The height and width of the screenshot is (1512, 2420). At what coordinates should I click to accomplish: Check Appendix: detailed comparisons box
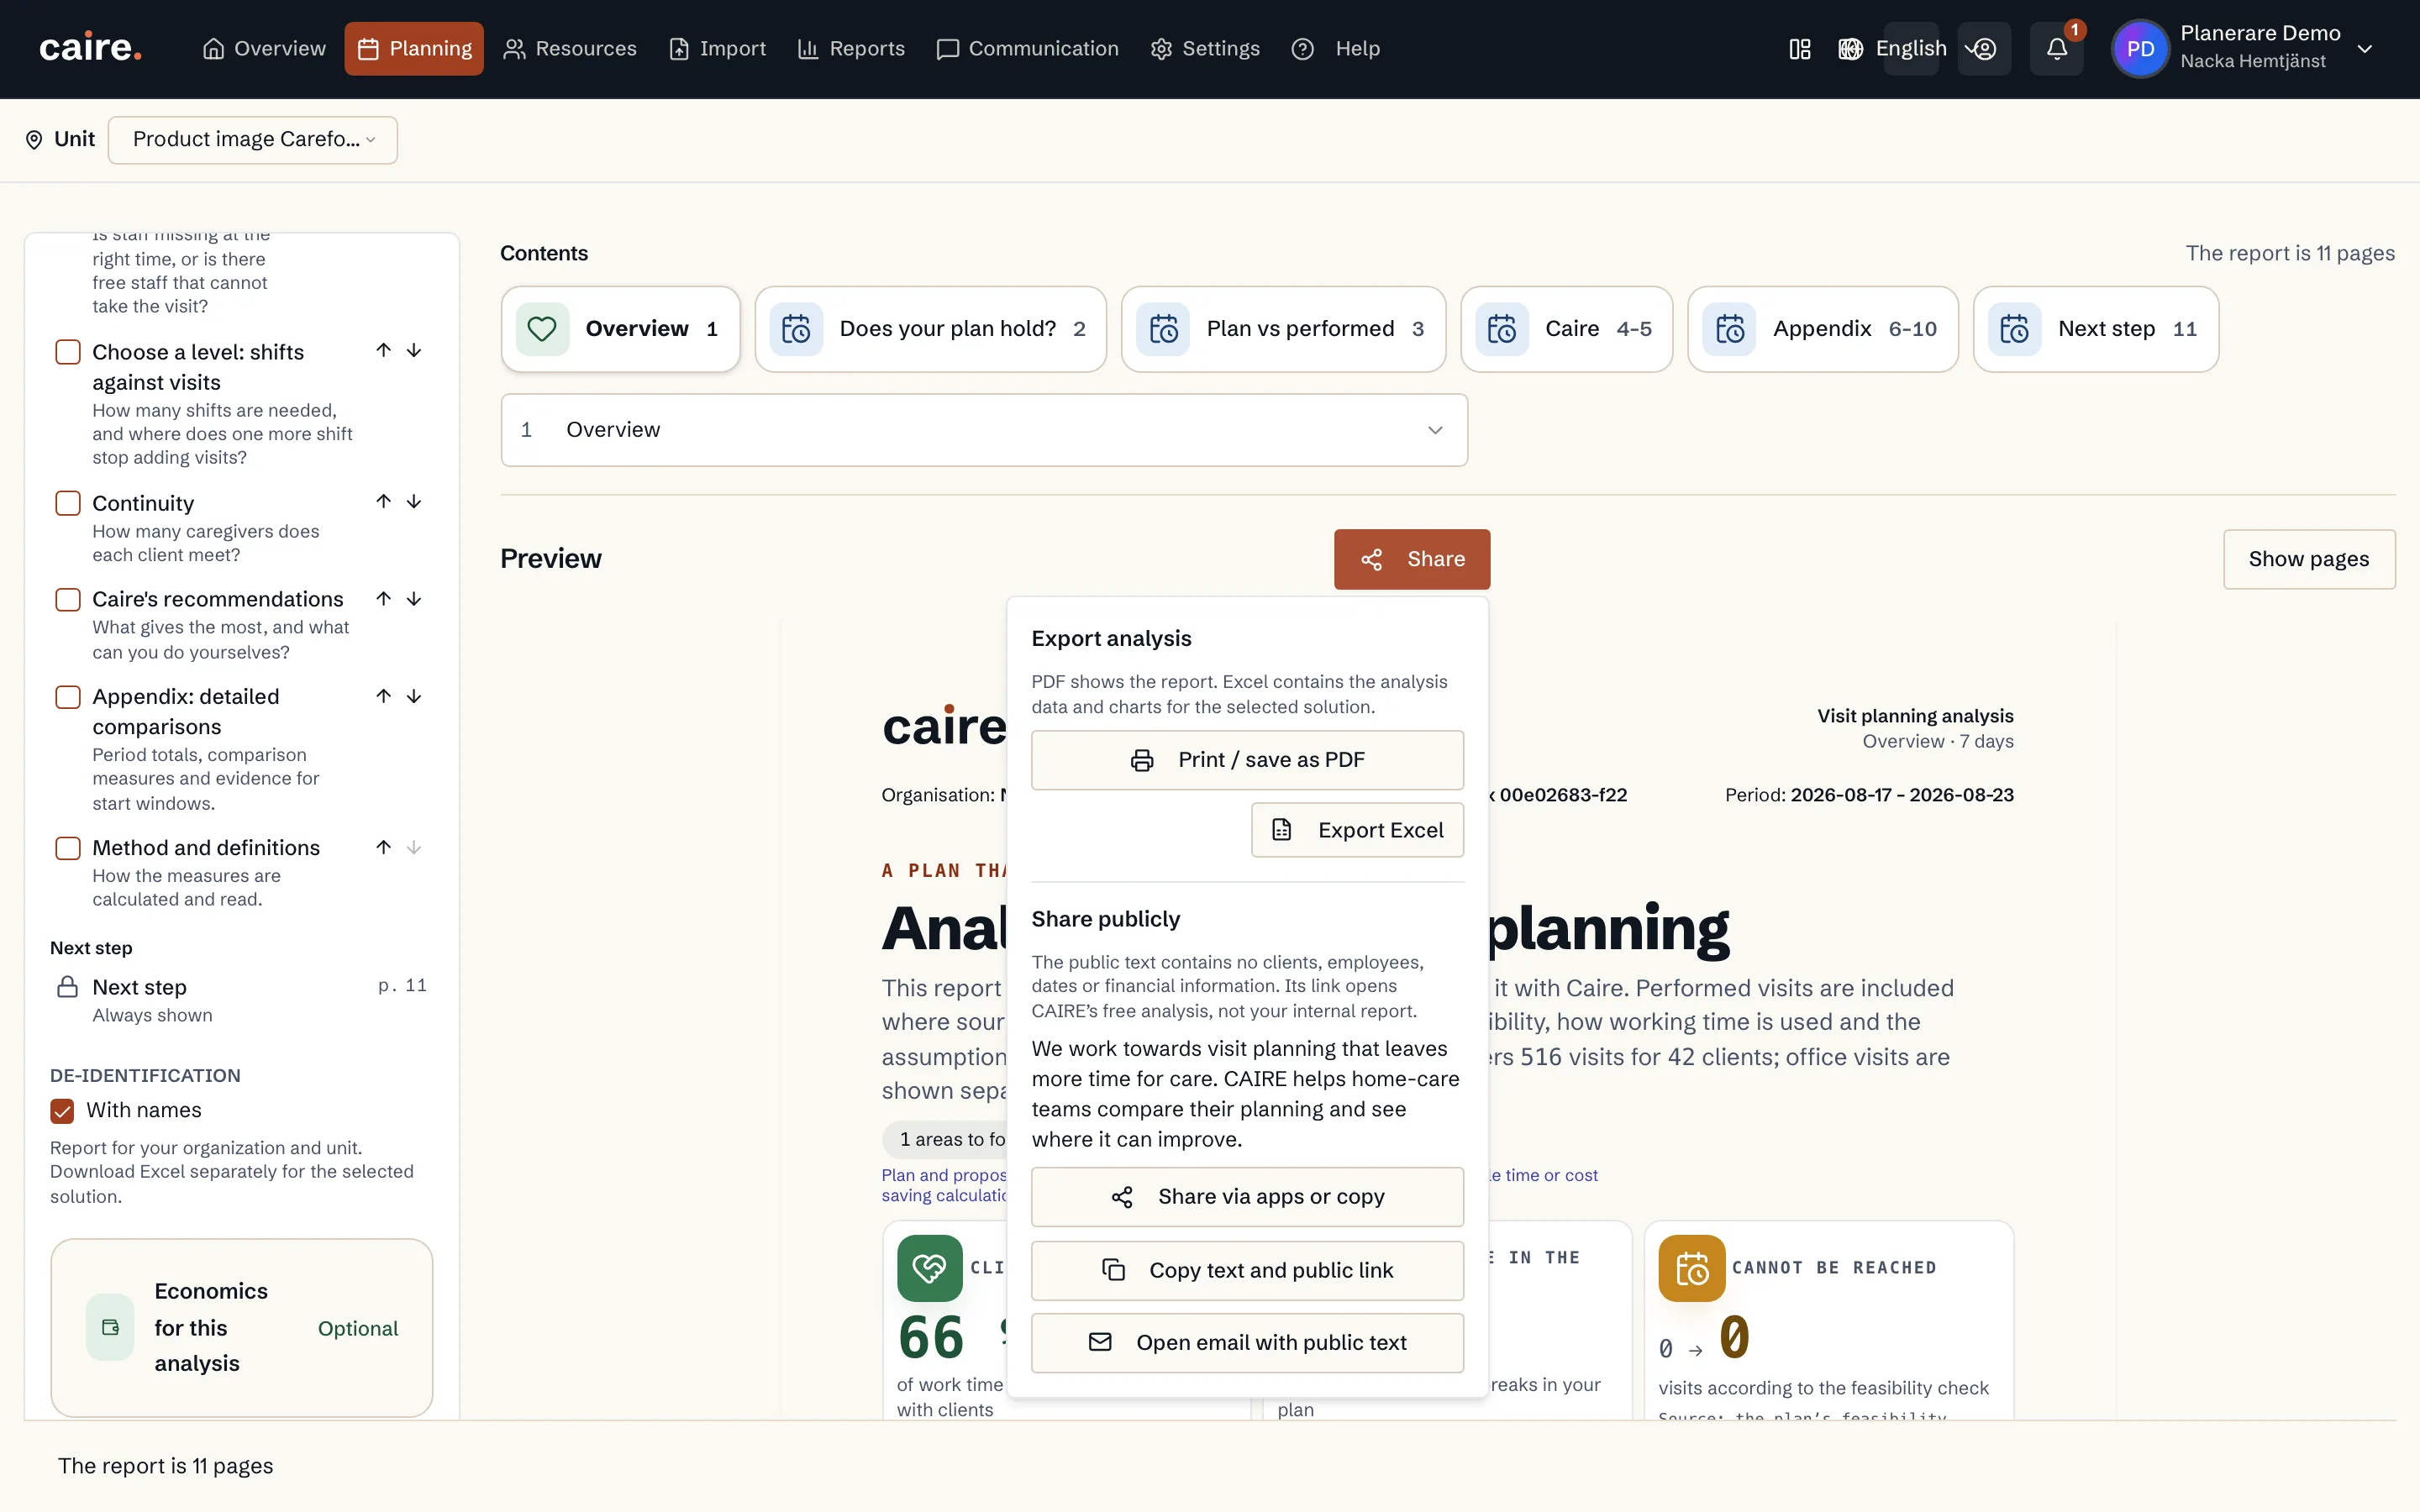68,697
